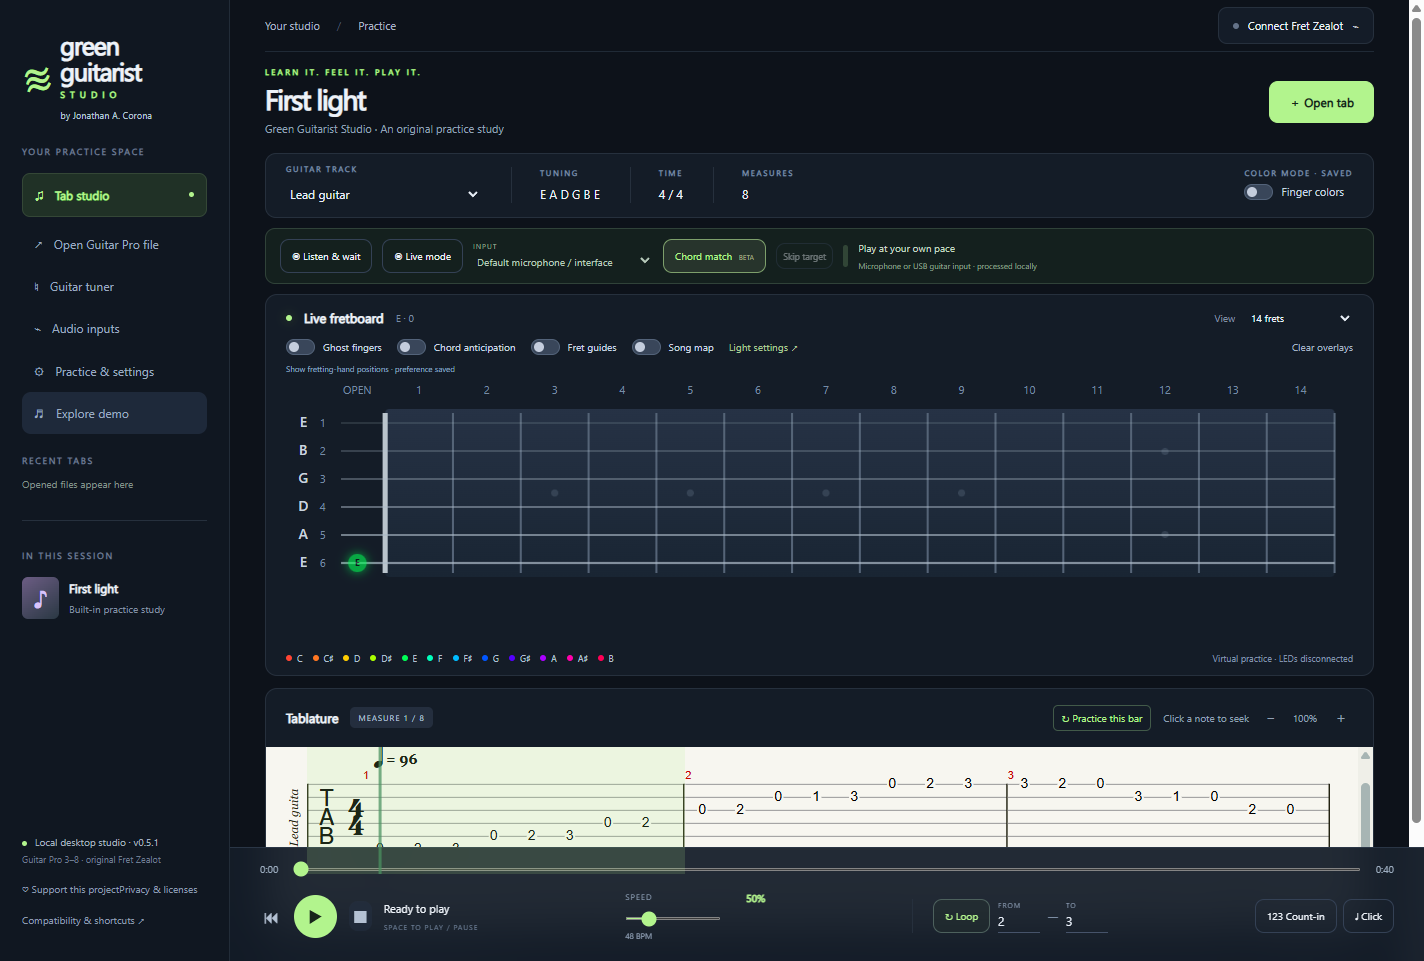Open the Default microphone input dropdown
The height and width of the screenshot is (961, 1424).
[563, 262]
